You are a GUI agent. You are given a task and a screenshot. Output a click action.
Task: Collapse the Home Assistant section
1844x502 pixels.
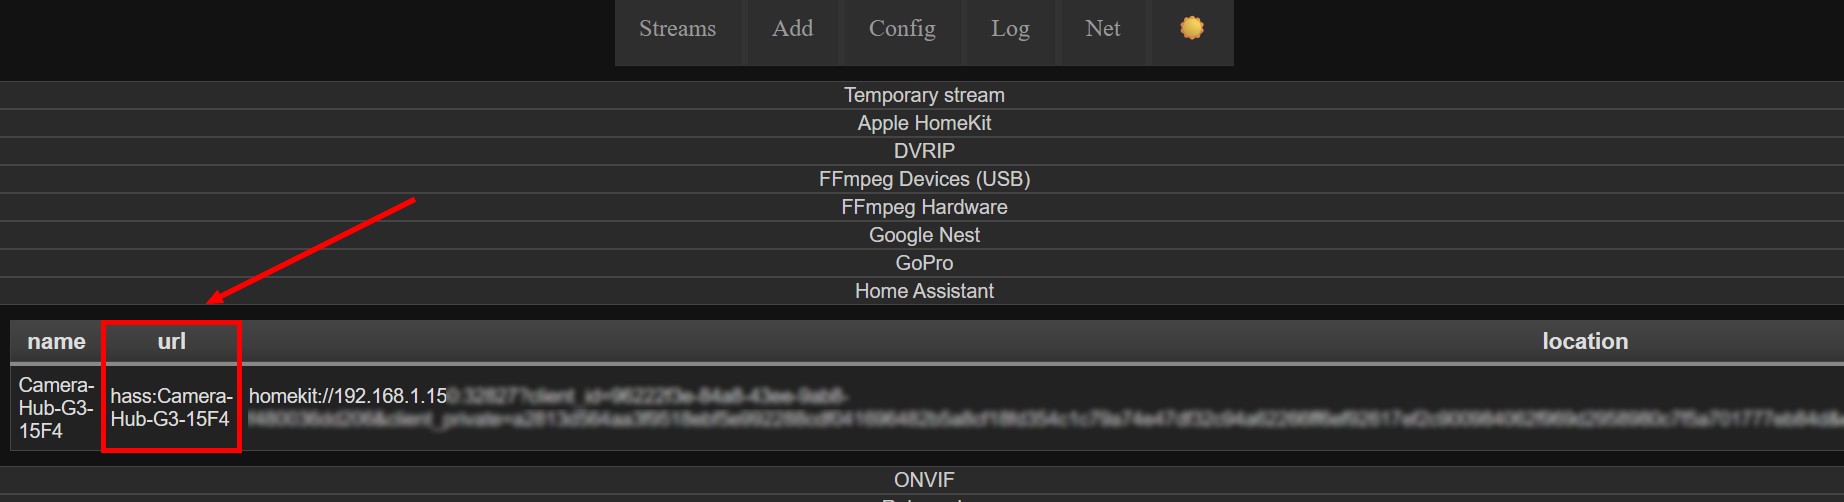pyautogui.click(x=922, y=291)
